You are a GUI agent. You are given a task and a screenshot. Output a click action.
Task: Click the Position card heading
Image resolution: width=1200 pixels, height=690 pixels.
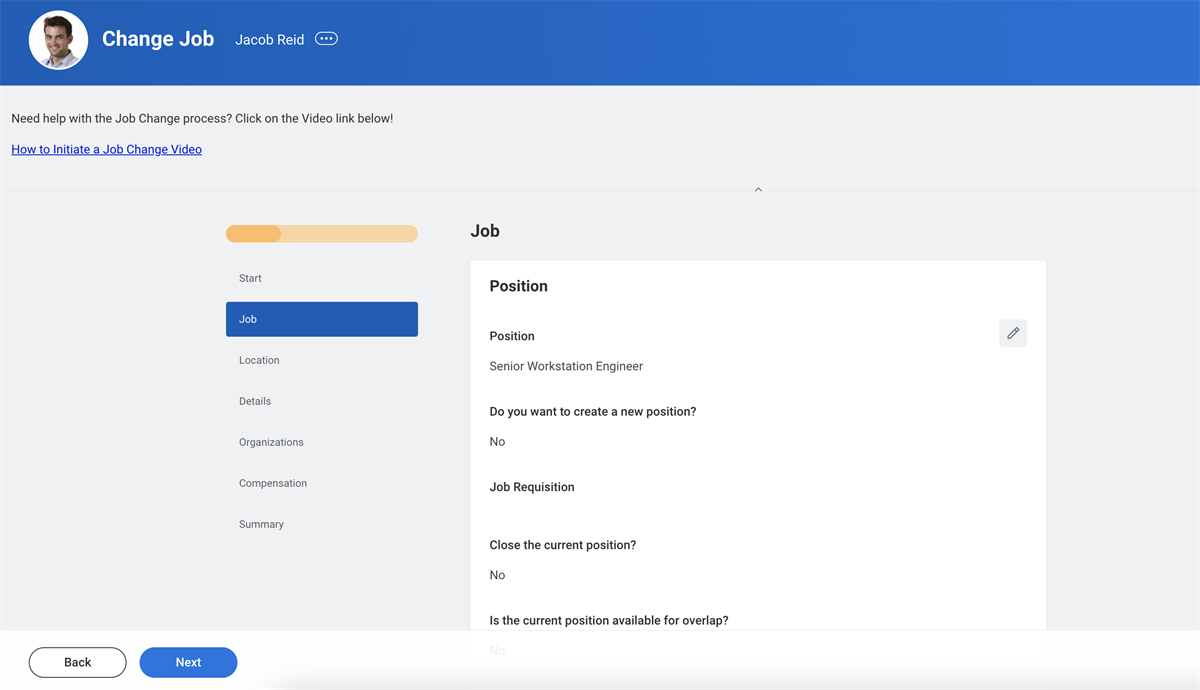point(518,286)
